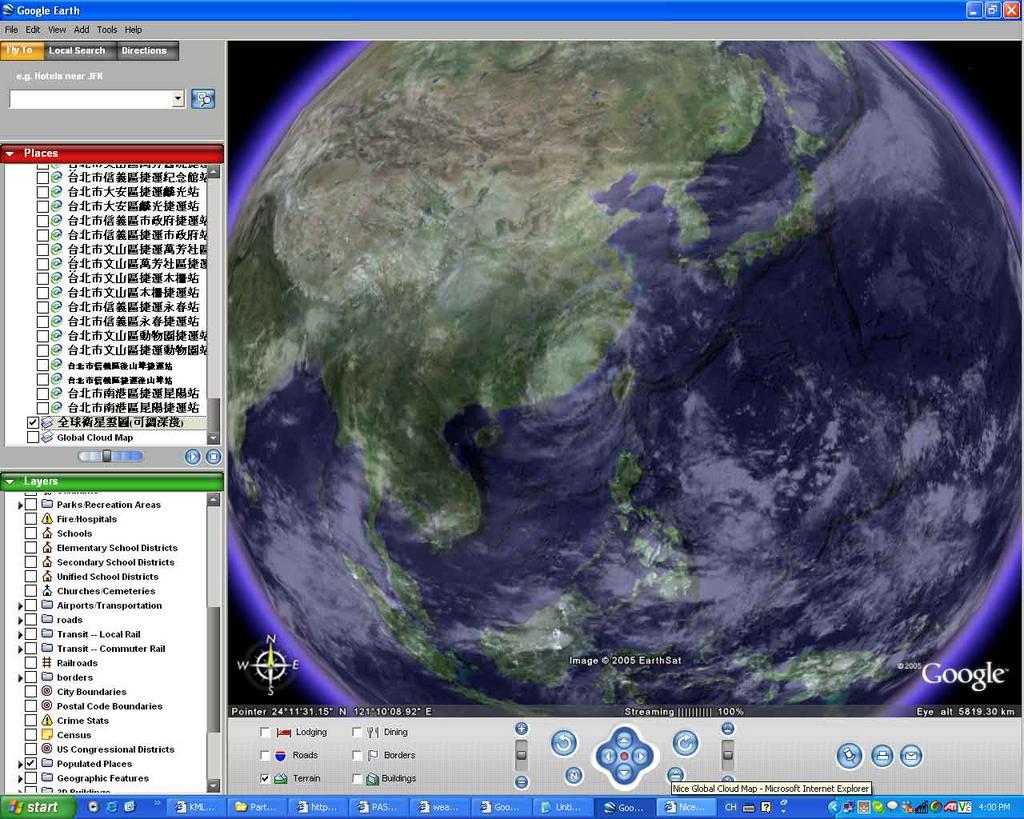Click the tilt slider handle
1024x819 pixels.
[x=728, y=754]
